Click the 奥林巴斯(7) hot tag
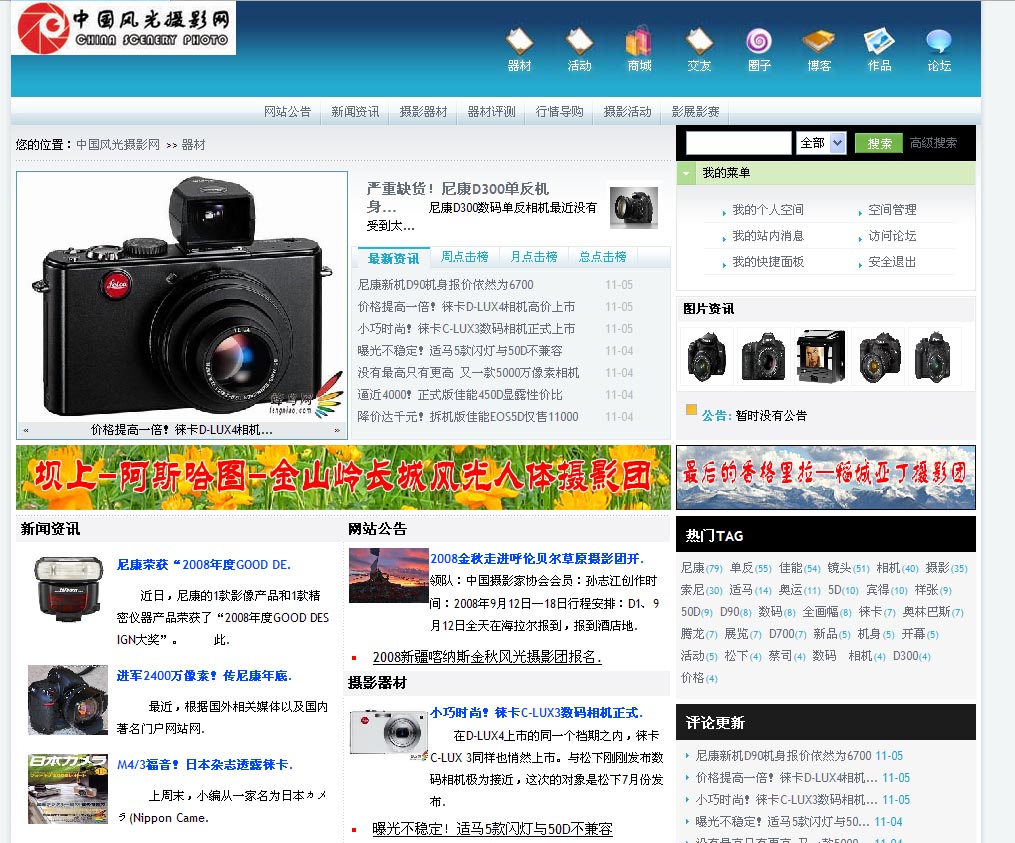The width and height of the screenshot is (1015, 843). (x=933, y=612)
